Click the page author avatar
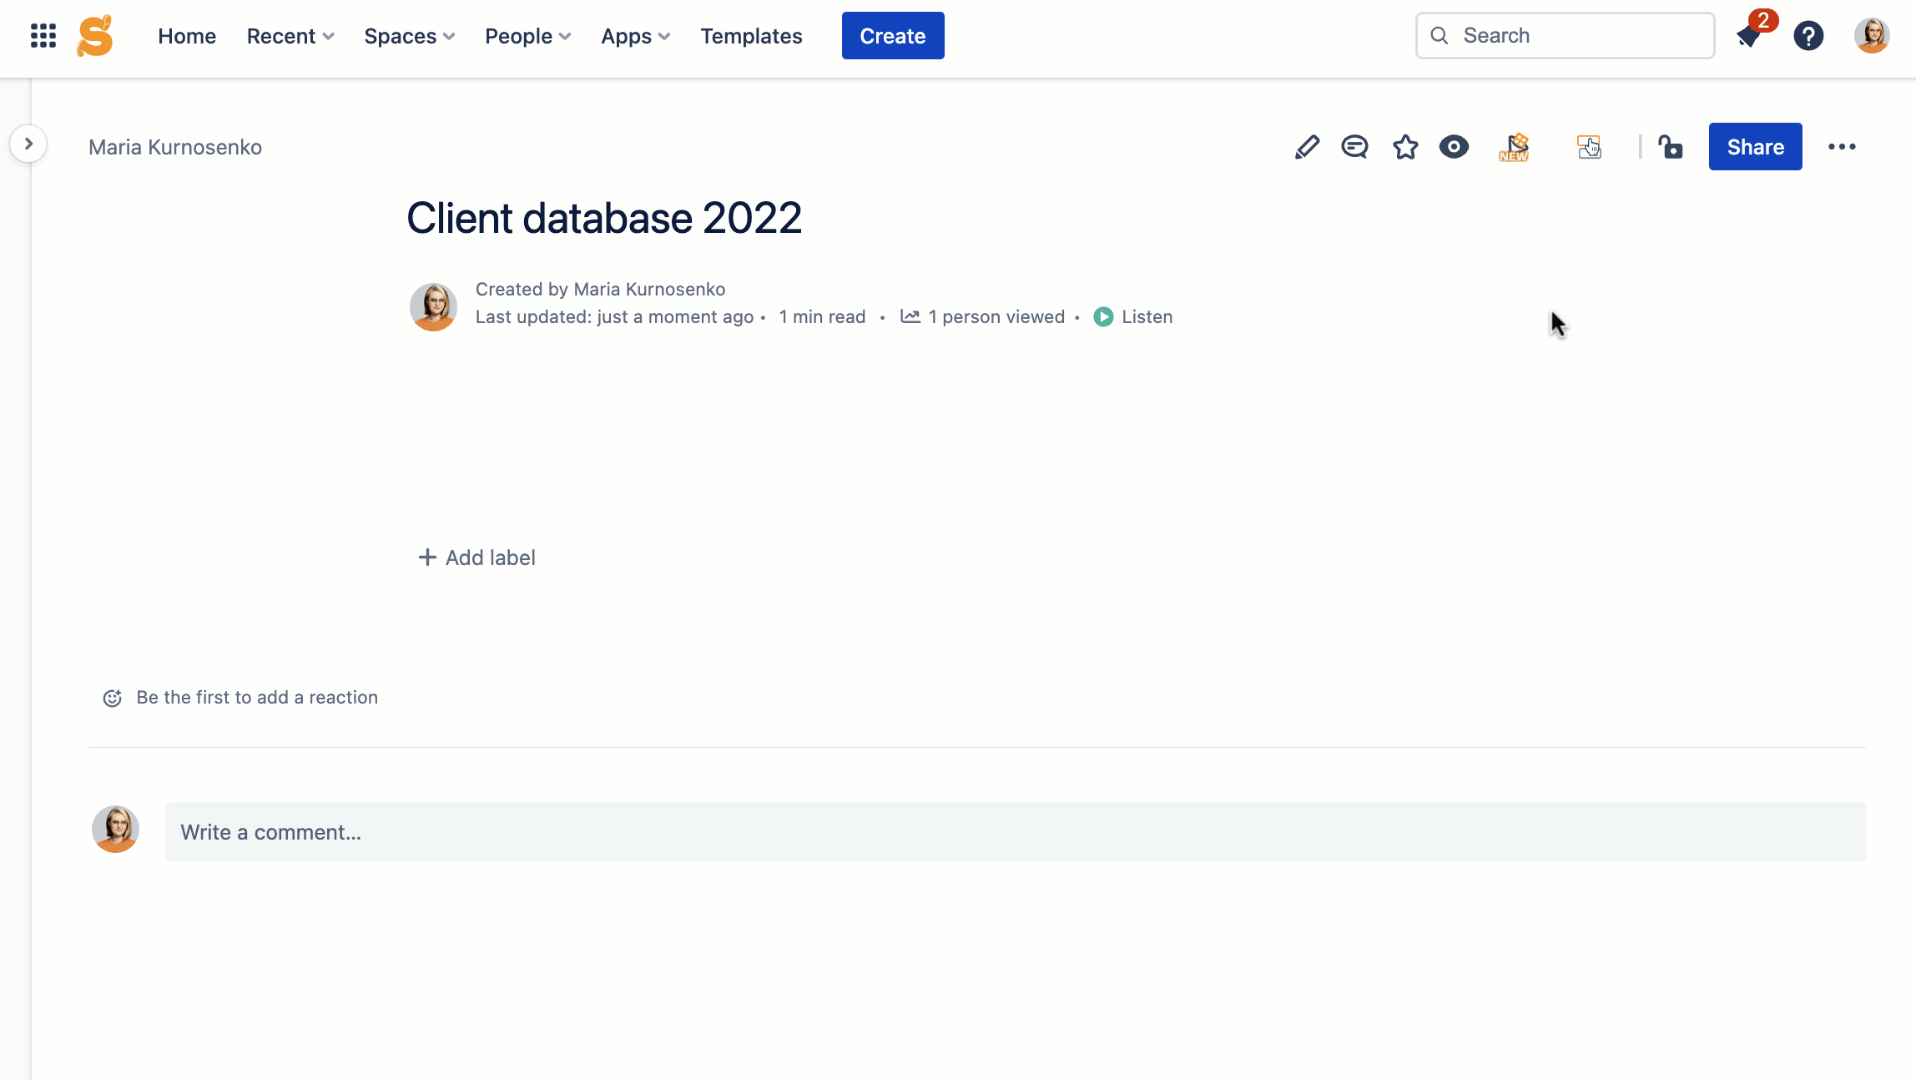 pos(433,306)
